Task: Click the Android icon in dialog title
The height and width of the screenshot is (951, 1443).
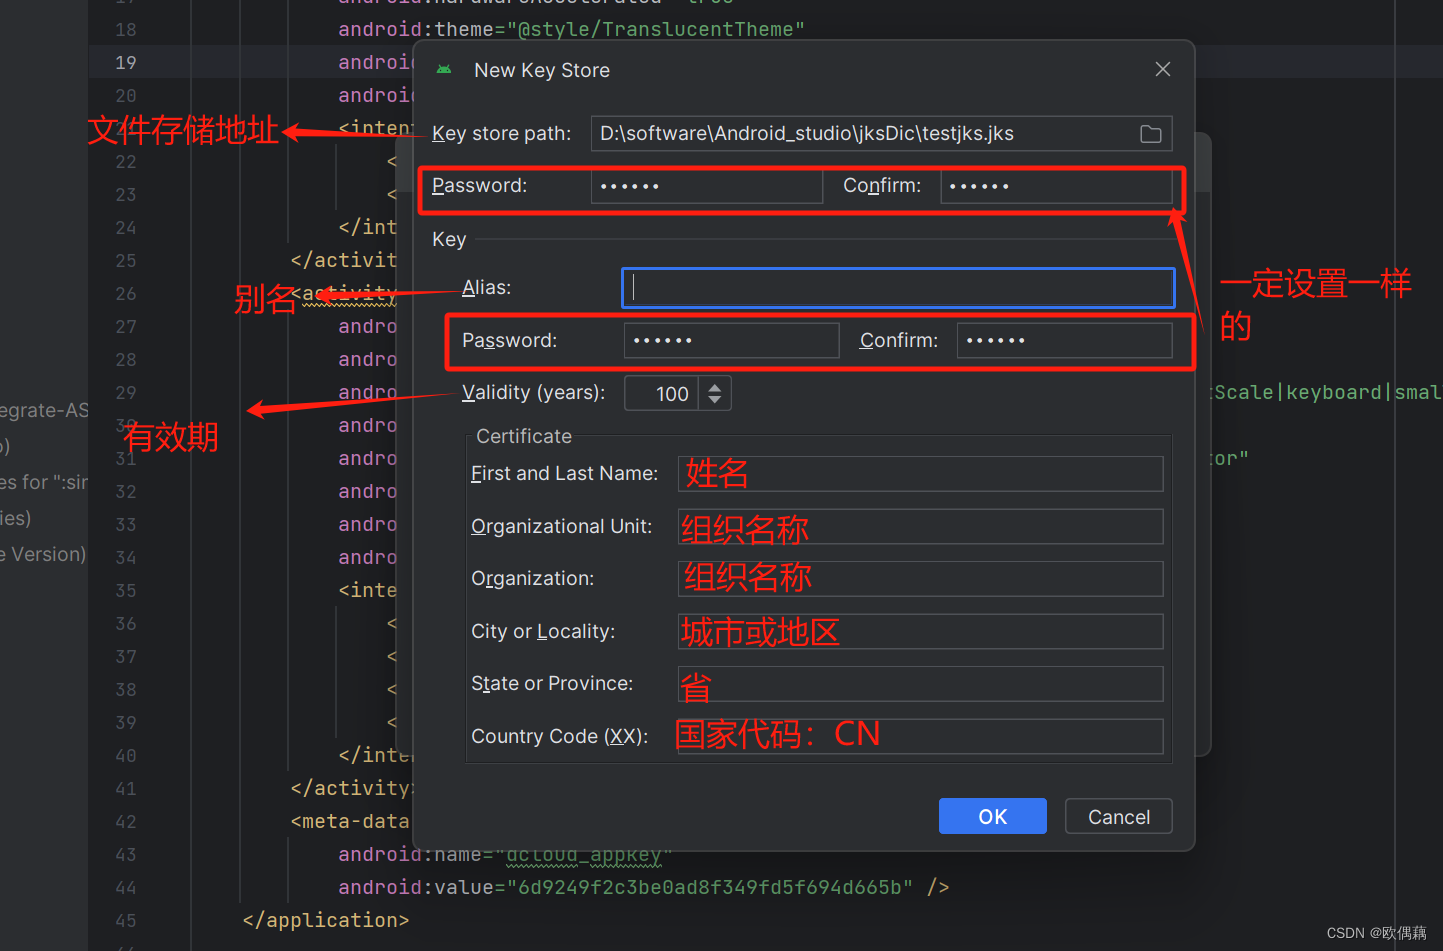Action: (444, 70)
